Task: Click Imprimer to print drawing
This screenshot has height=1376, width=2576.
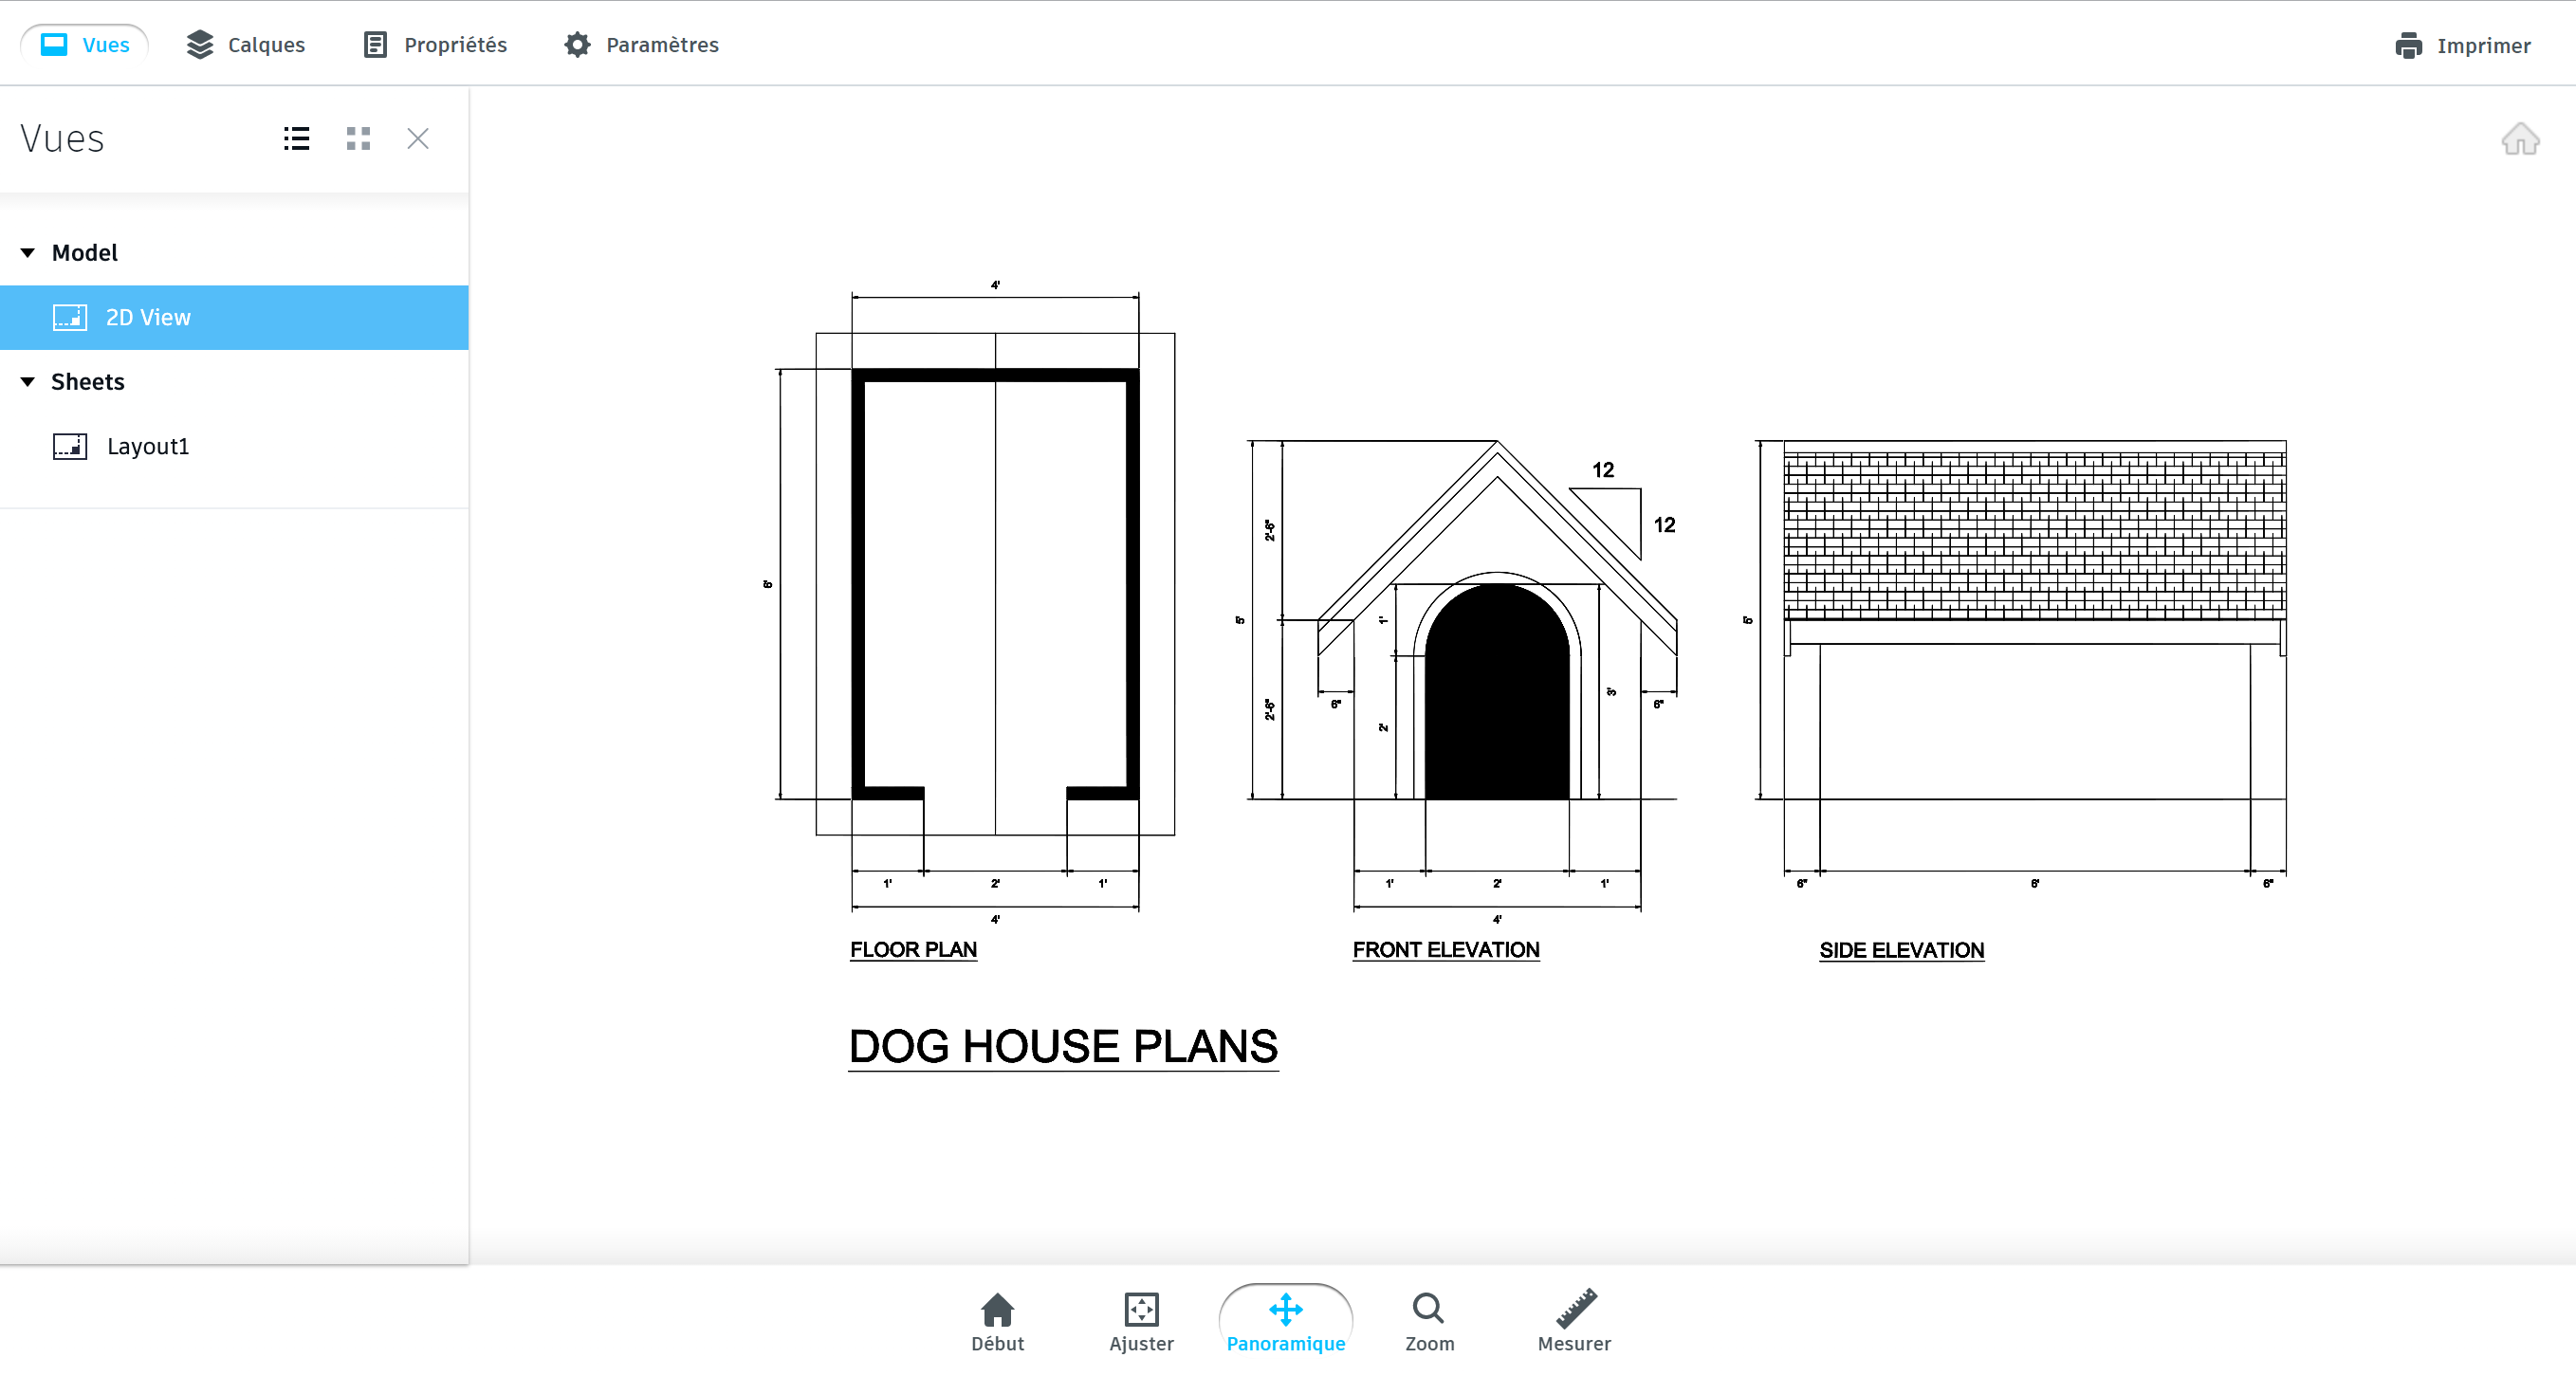Action: 2463,46
